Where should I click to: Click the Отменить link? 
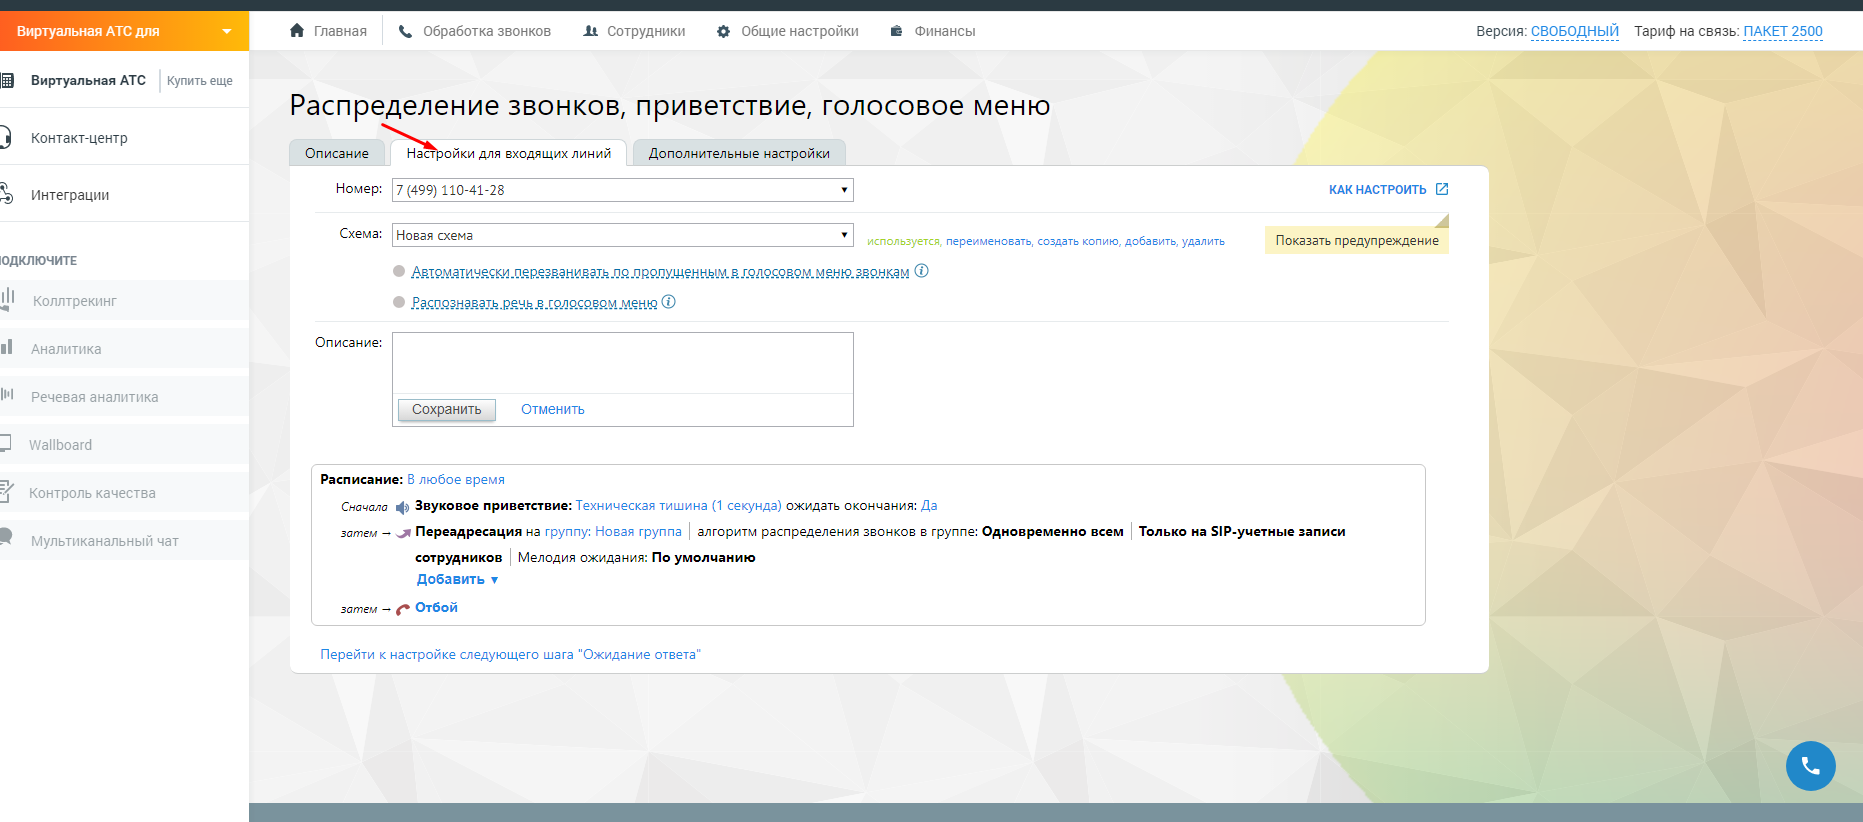[x=553, y=409]
